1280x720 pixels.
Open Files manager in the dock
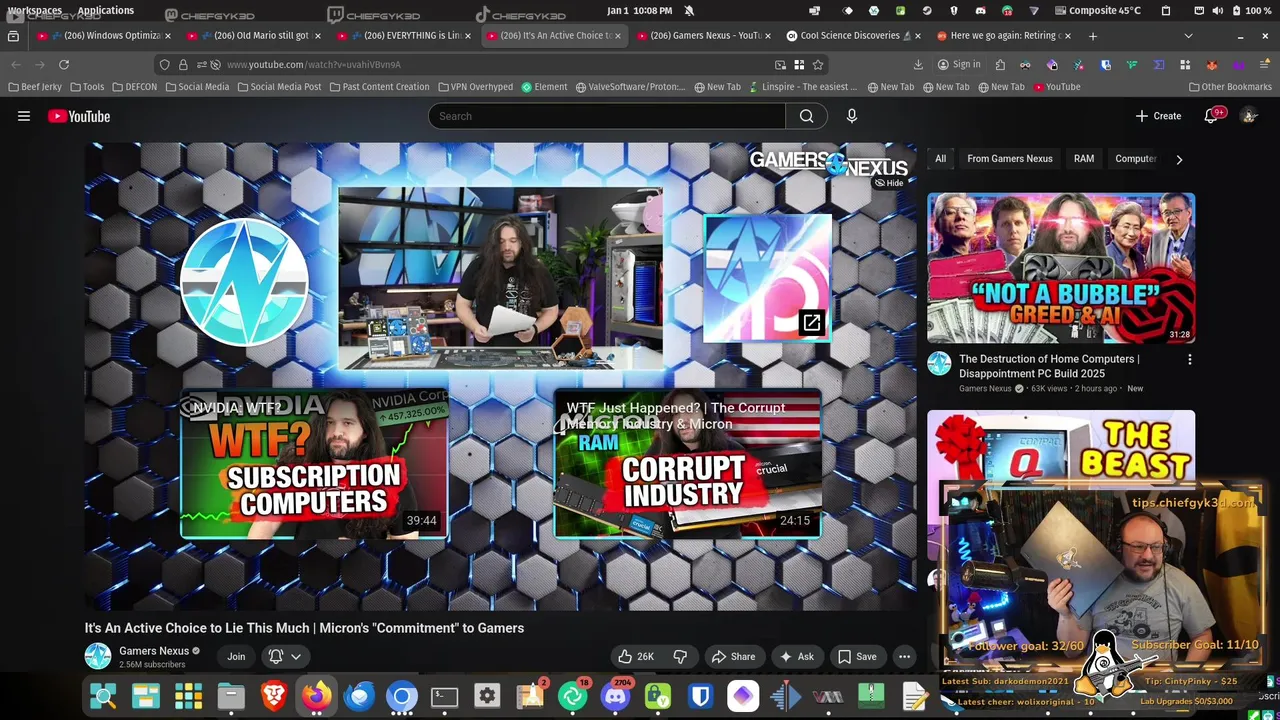(x=231, y=696)
